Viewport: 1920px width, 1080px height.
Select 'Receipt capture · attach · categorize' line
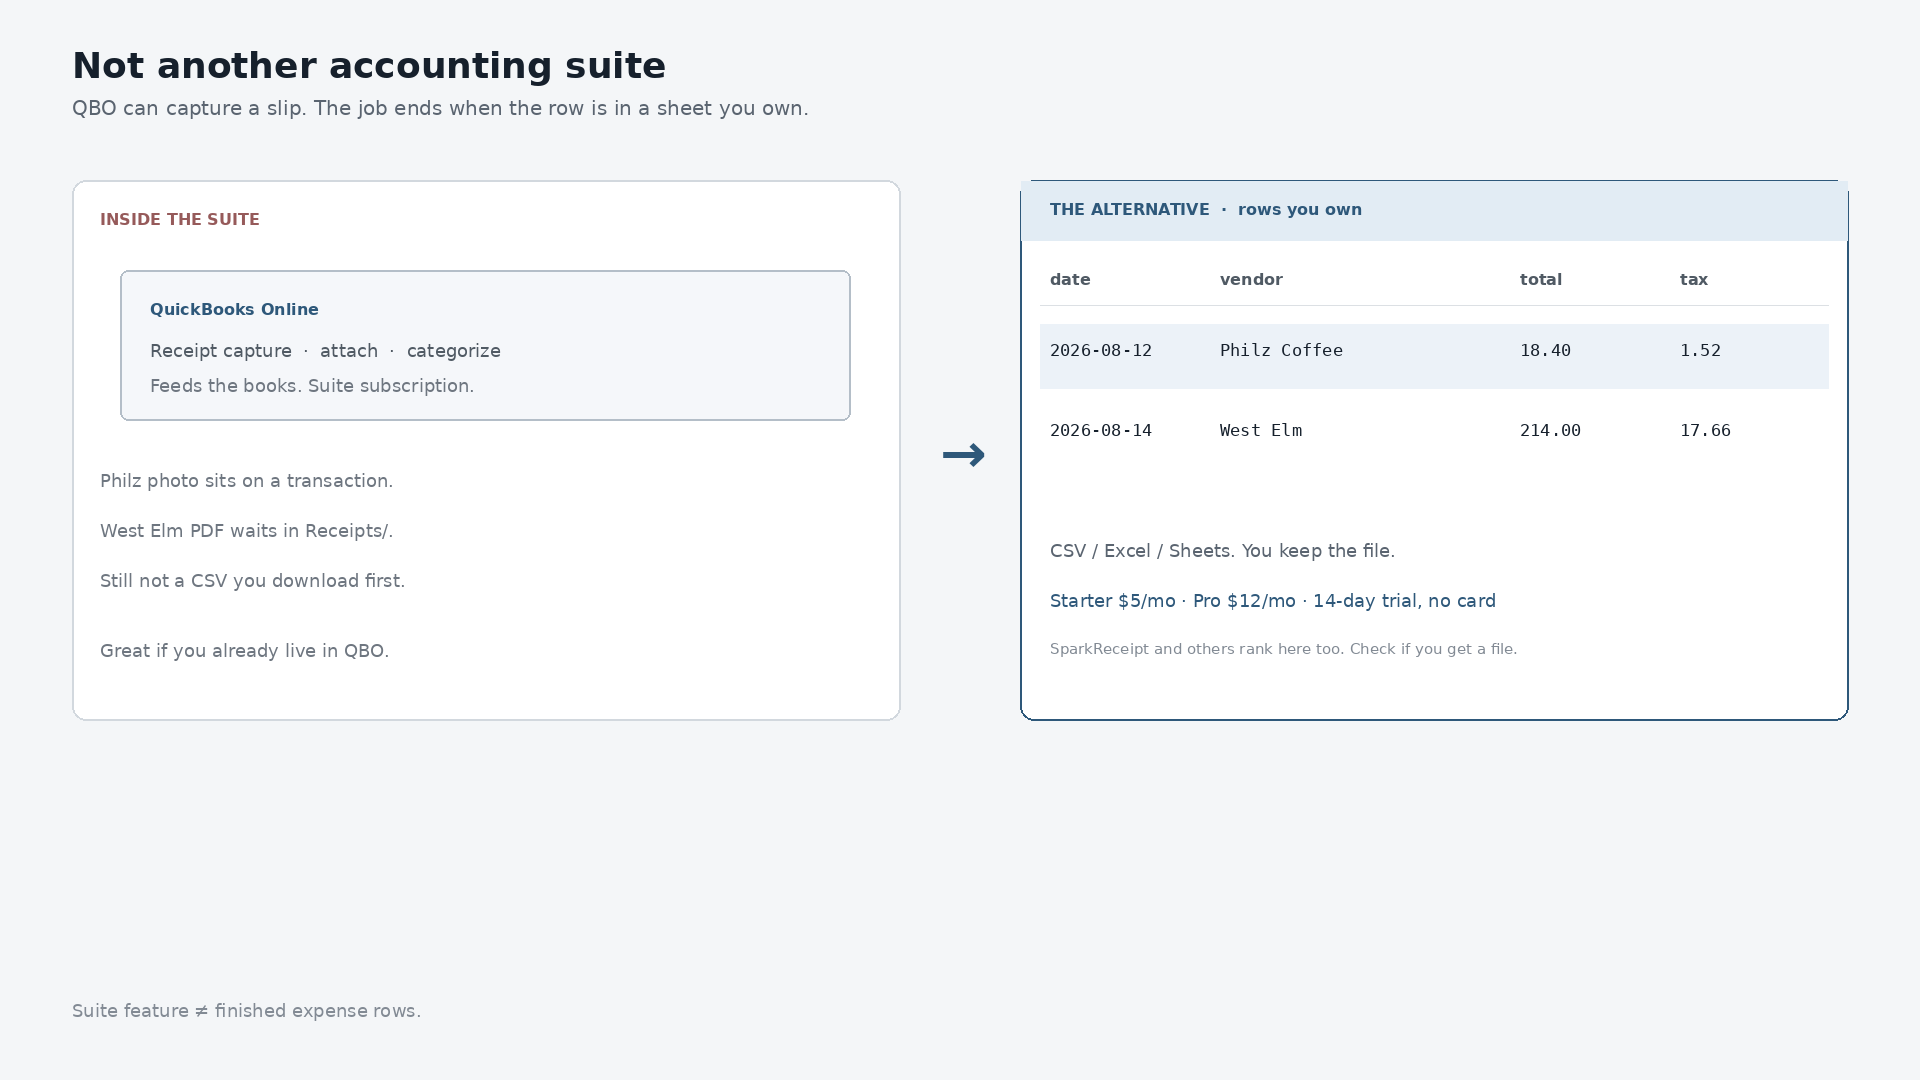click(x=325, y=351)
